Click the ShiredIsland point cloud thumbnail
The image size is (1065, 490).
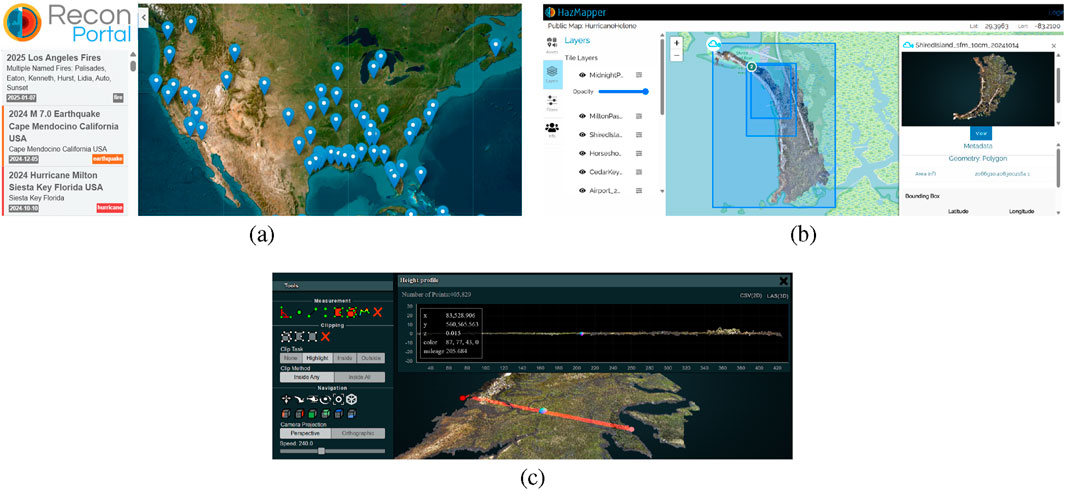point(976,90)
